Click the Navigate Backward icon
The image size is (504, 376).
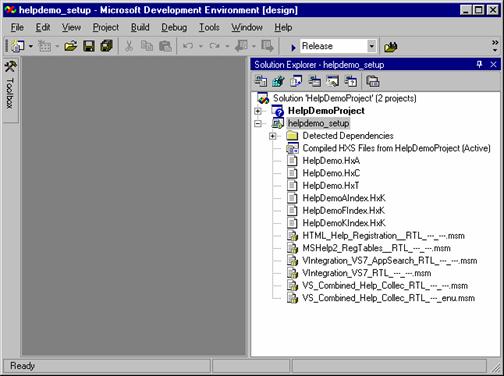pyautogui.click(x=241, y=46)
